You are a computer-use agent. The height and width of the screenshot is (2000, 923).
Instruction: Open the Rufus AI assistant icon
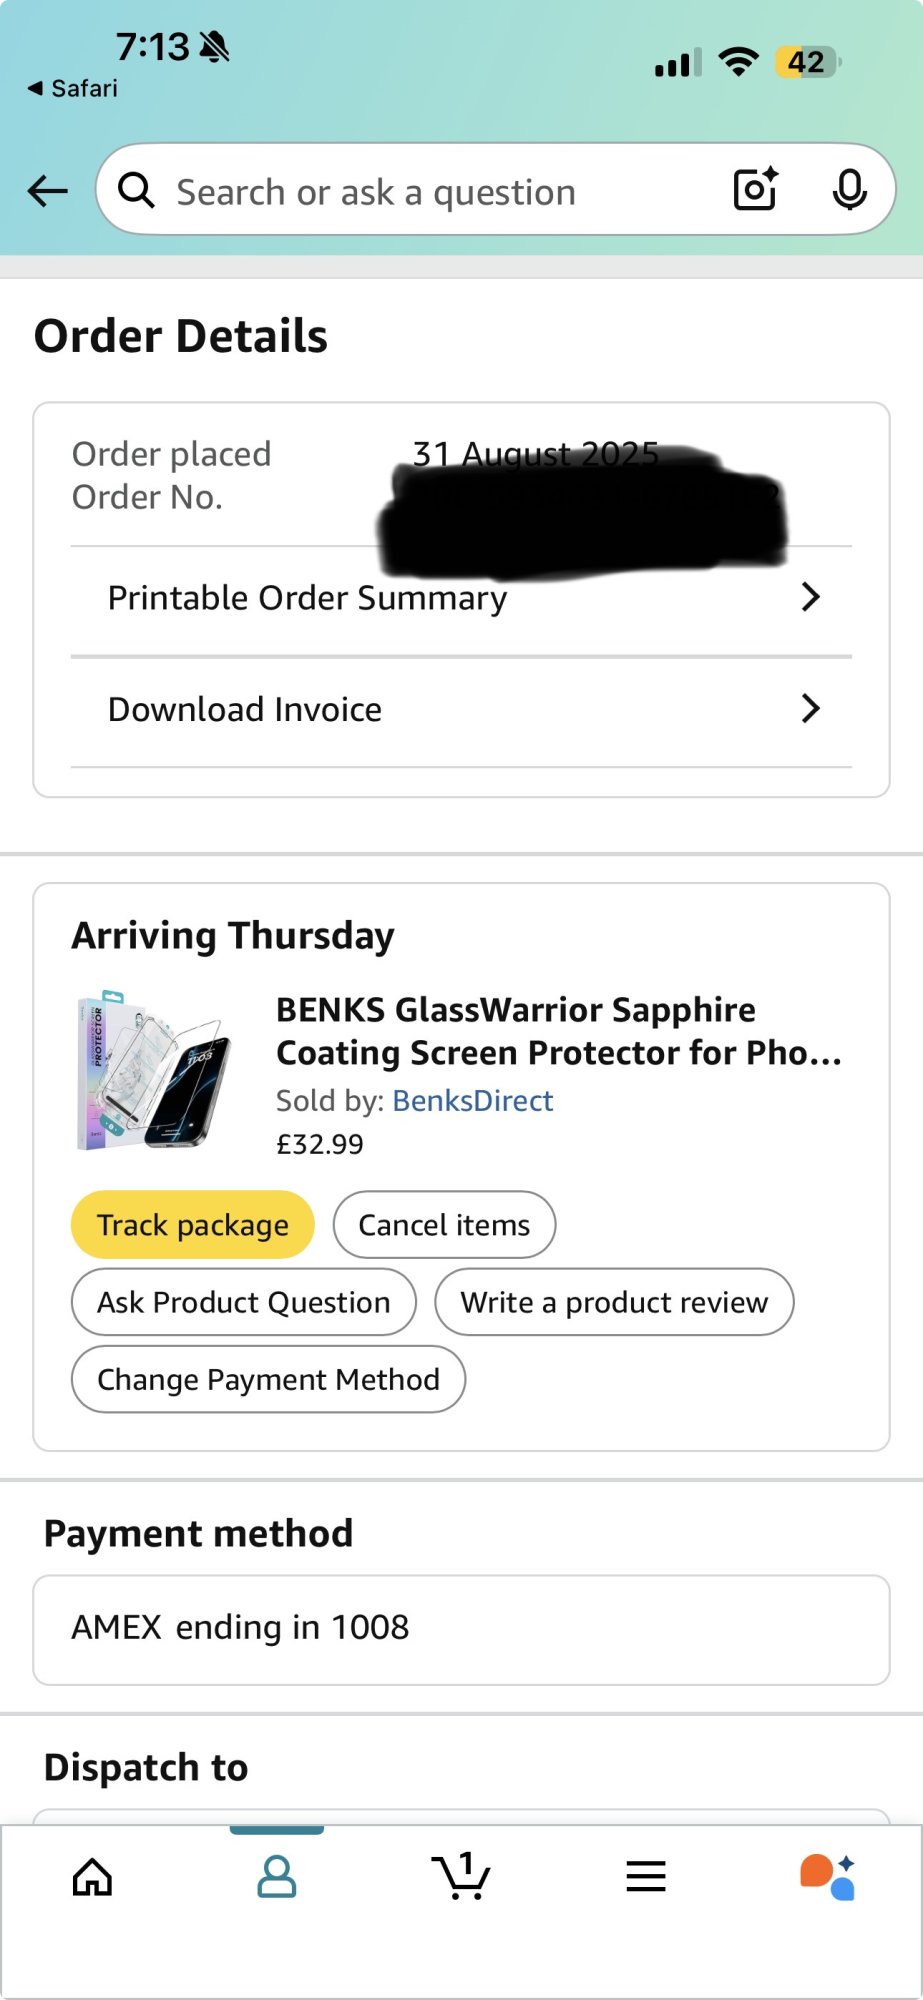point(828,1876)
